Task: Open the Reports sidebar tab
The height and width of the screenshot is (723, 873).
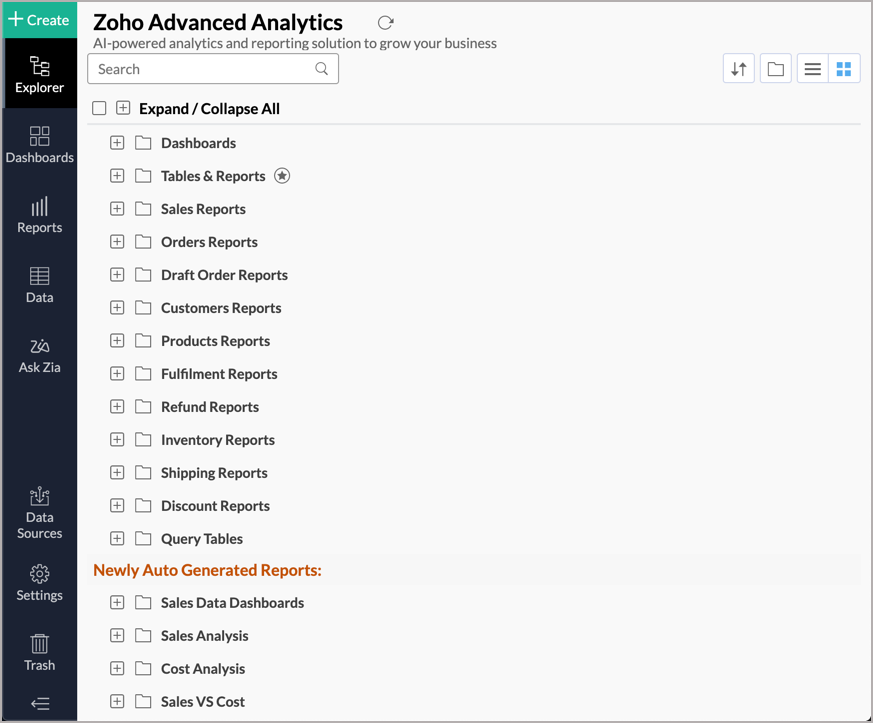Action: tap(39, 215)
